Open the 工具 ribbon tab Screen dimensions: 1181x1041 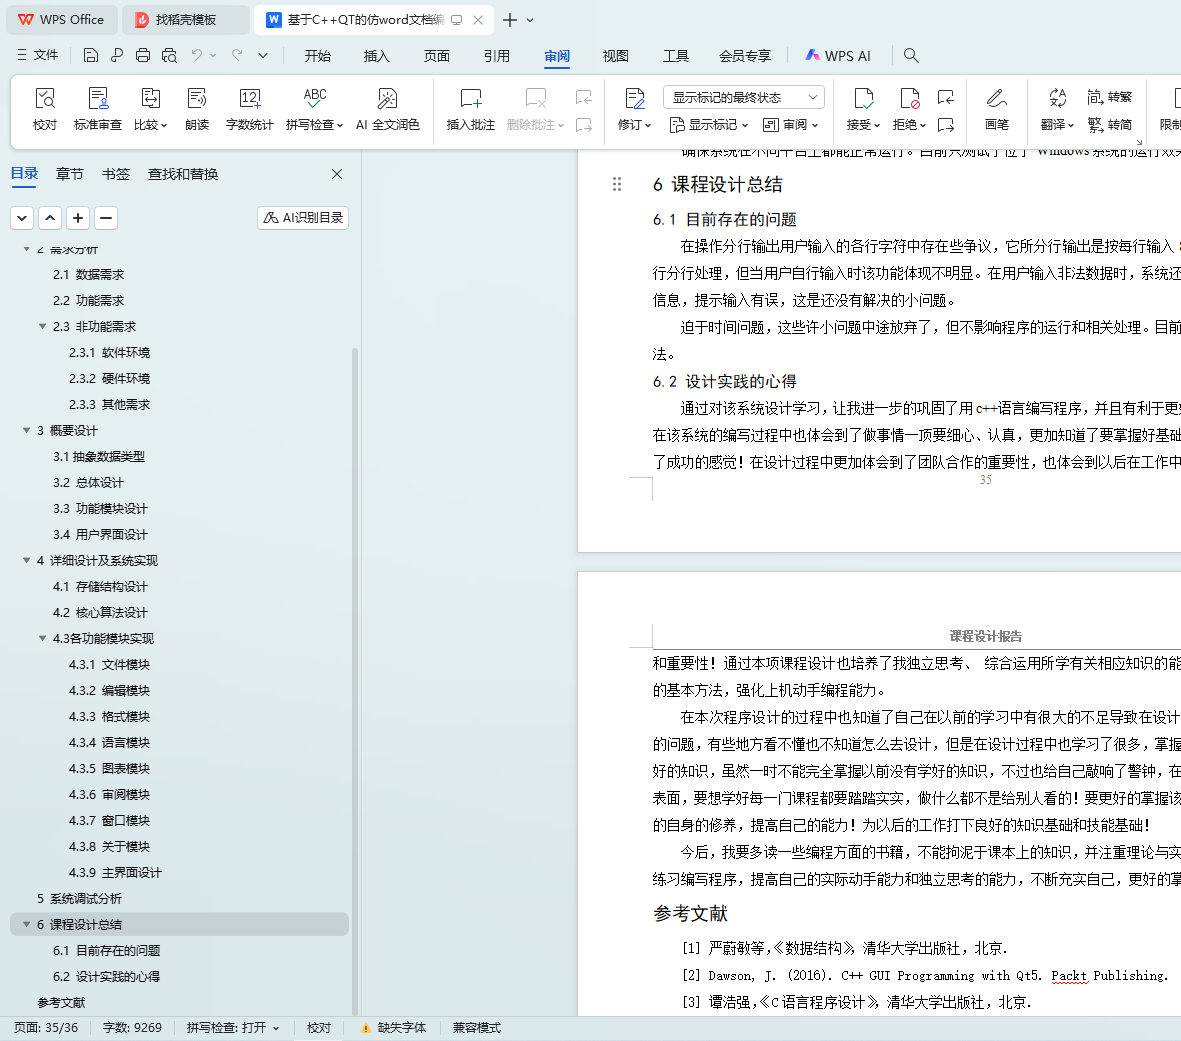[x=676, y=56]
